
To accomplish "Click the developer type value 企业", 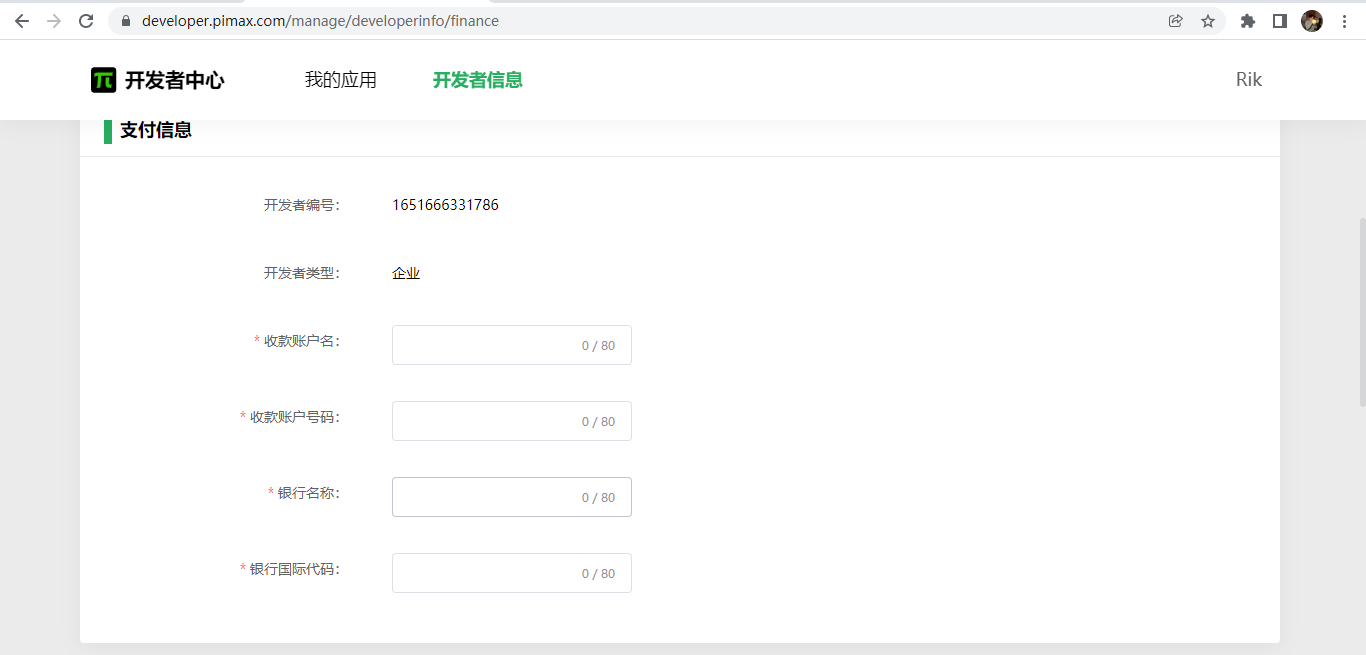I will [406, 273].
